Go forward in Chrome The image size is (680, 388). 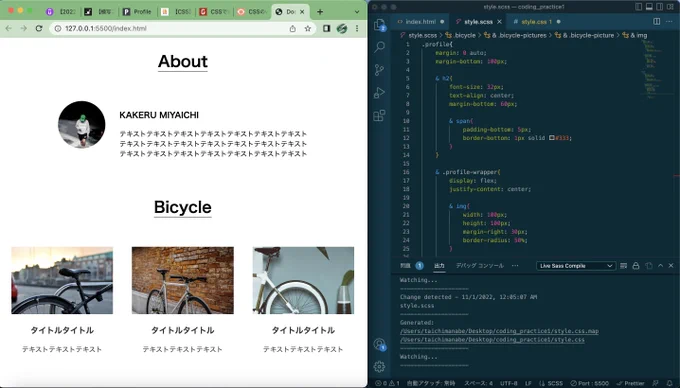click(23, 28)
